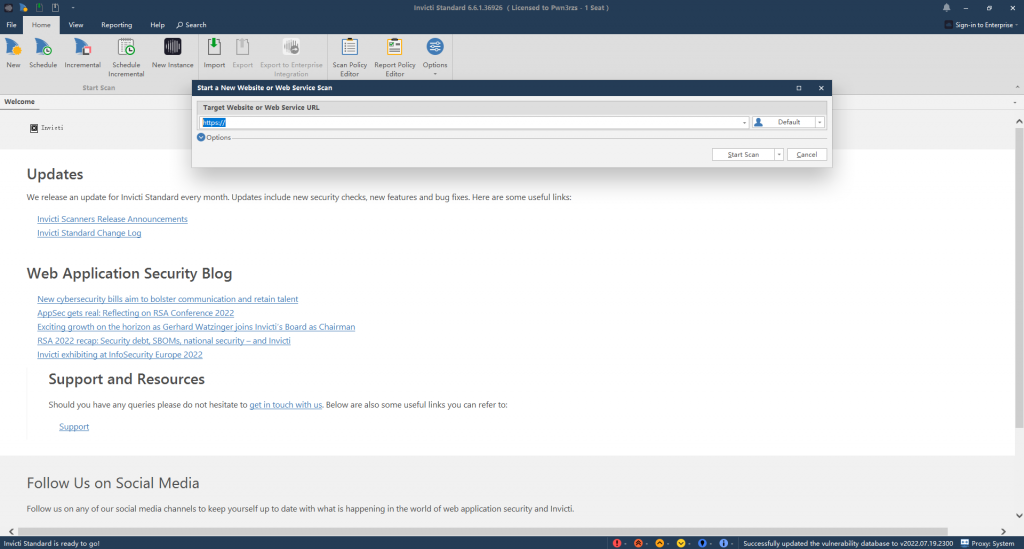Collapse the ribbon with the chevron

pyautogui.click(x=1017, y=87)
